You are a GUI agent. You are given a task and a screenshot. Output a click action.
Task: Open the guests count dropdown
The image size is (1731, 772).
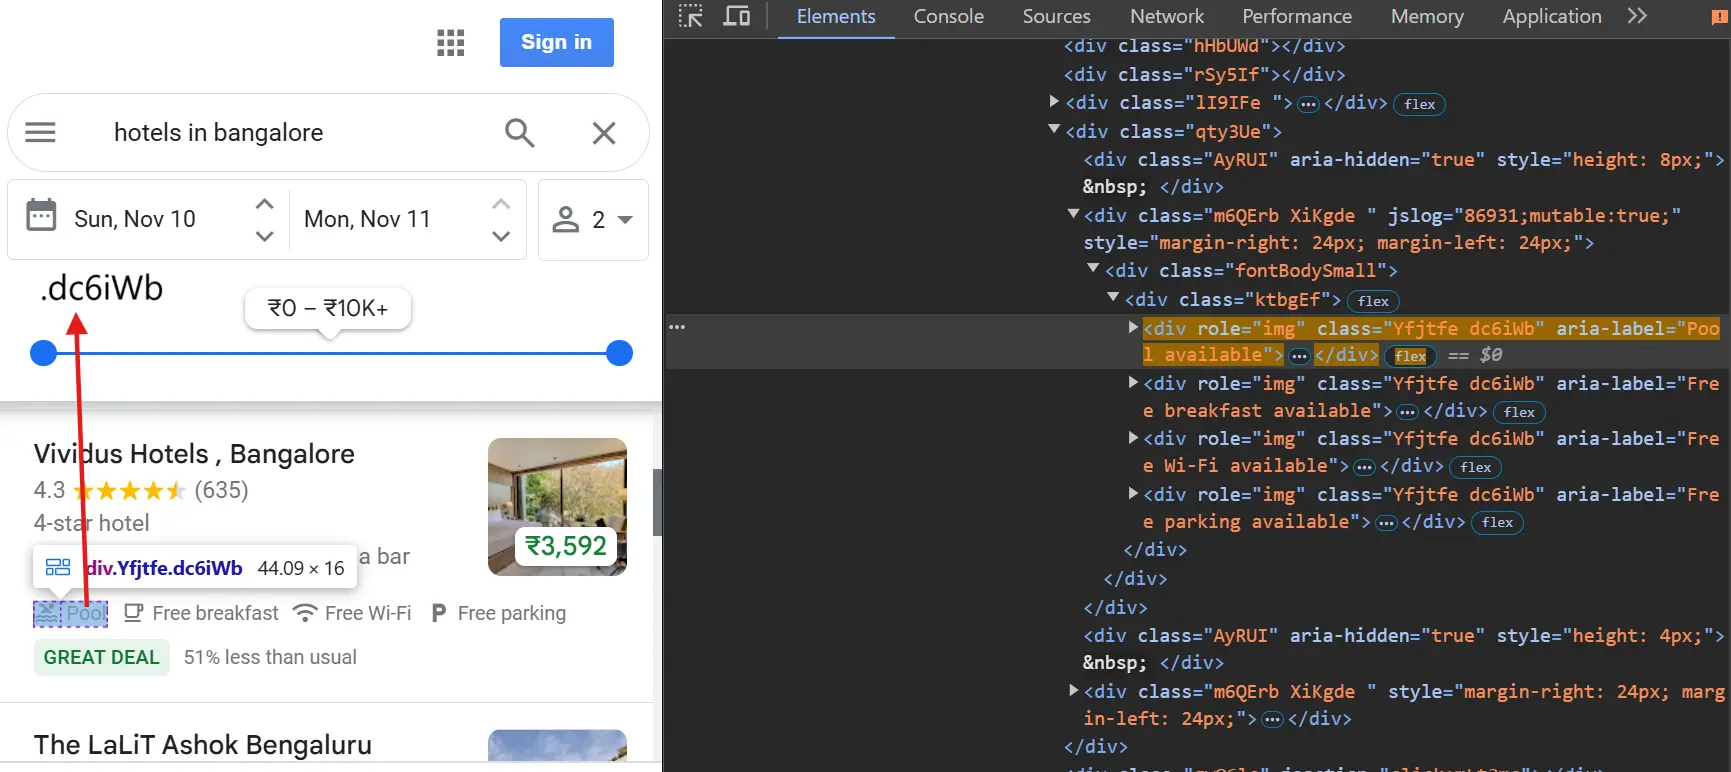coord(593,220)
